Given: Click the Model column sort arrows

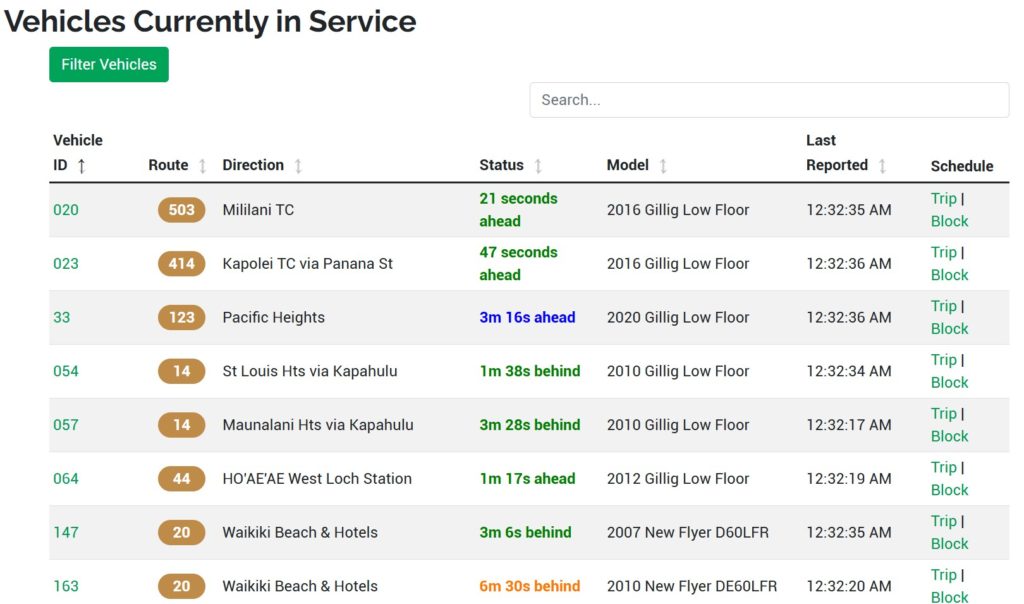Looking at the screenshot, I should pos(663,166).
